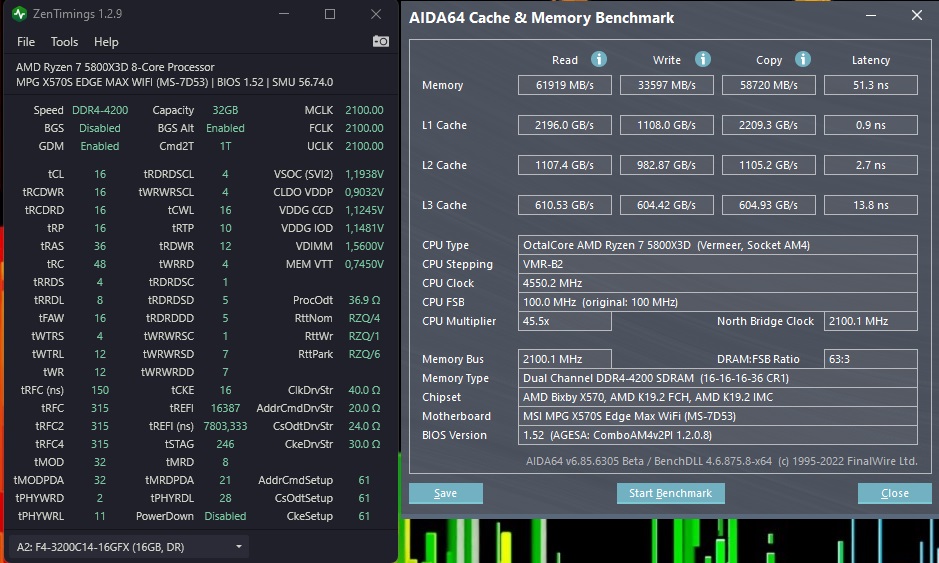Click the Memory Type Dual Channel DDR4-4200 field
This screenshot has height=563, width=939.
pos(717,378)
